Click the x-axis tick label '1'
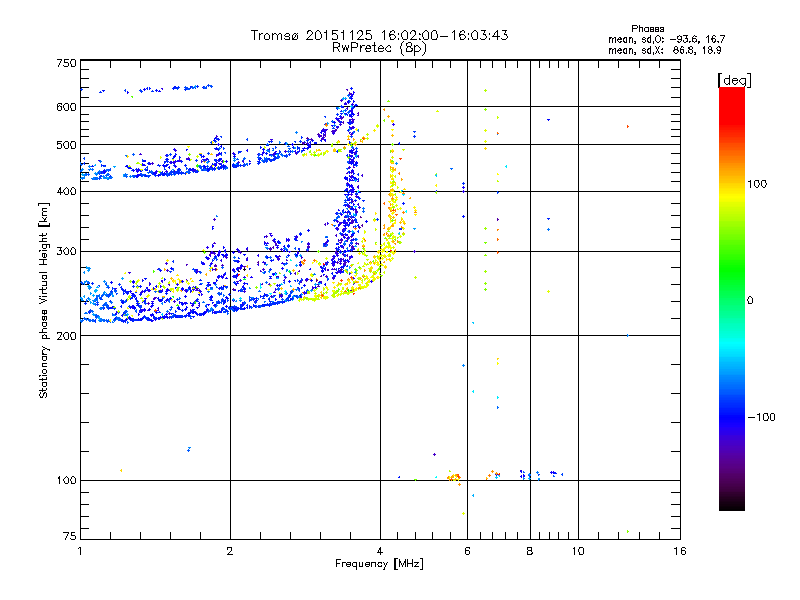This screenshot has width=800, height=600. [x=80, y=551]
